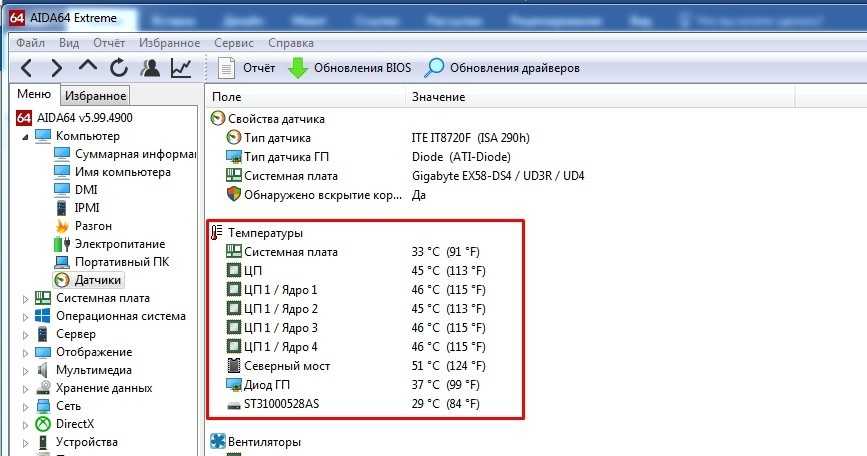Switch to the Избранное tab
This screenshot has width=867, height=456.
95,95
